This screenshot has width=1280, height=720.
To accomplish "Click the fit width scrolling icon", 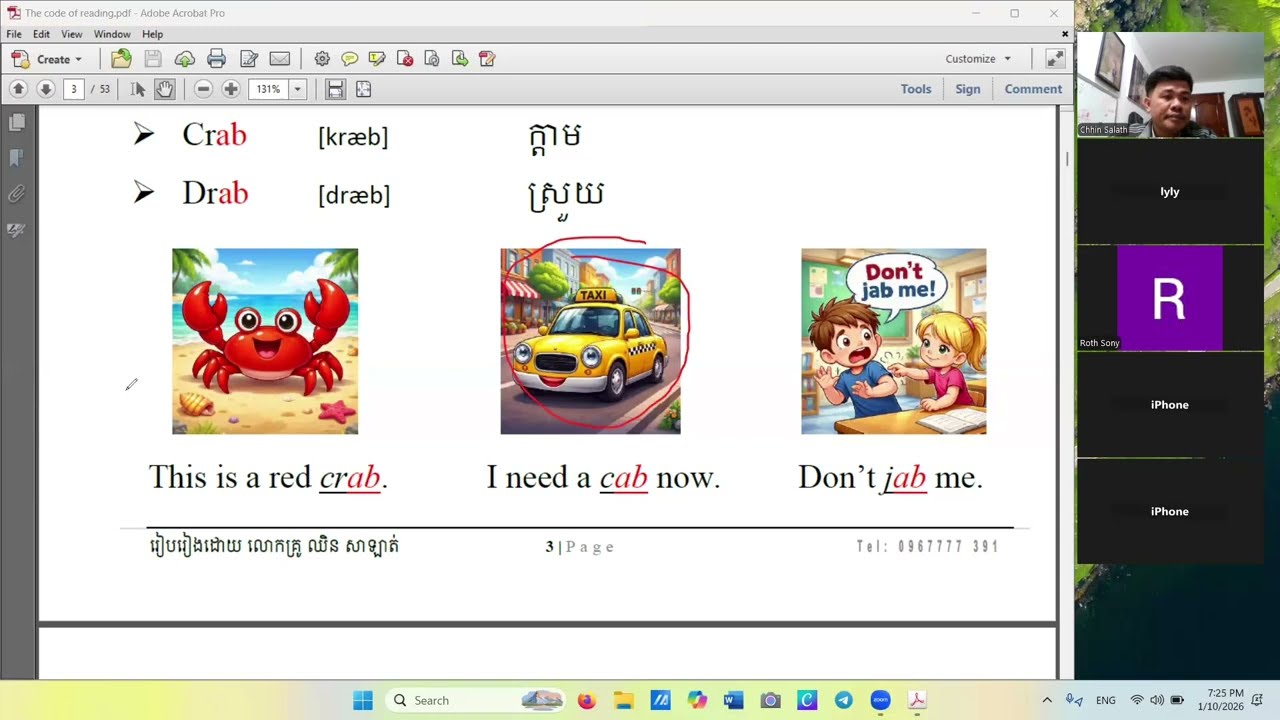I will point(335,89).
